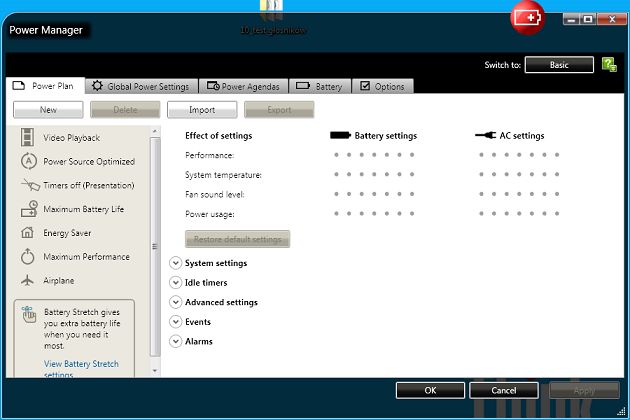630x420 pixels.
Task: Click the Power Agendas clock icon
Action: coord(213,86)
